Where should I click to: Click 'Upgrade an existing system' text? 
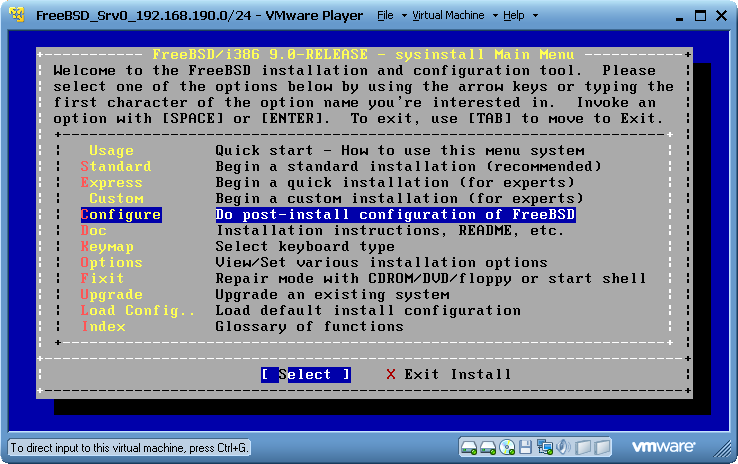click(332, 295)
